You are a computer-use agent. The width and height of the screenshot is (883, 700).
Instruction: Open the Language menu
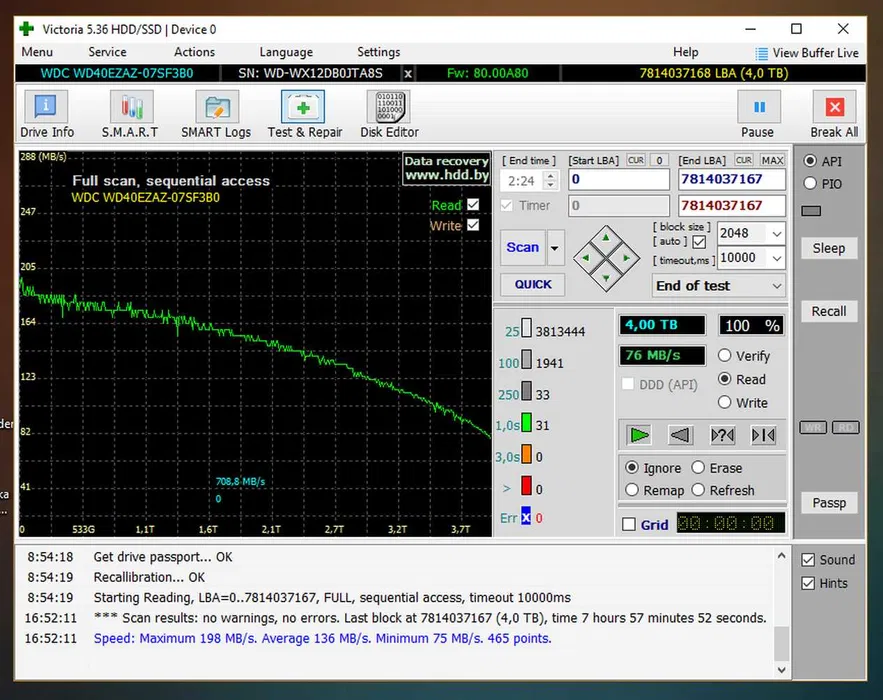coord(286,52)
